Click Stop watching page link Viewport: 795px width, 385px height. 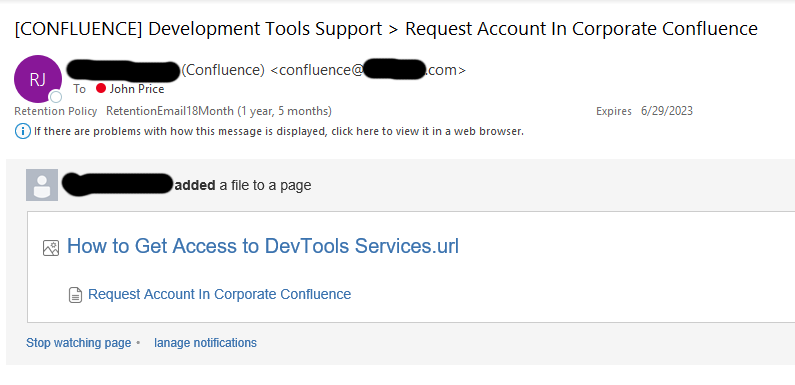tap(79, 343)
